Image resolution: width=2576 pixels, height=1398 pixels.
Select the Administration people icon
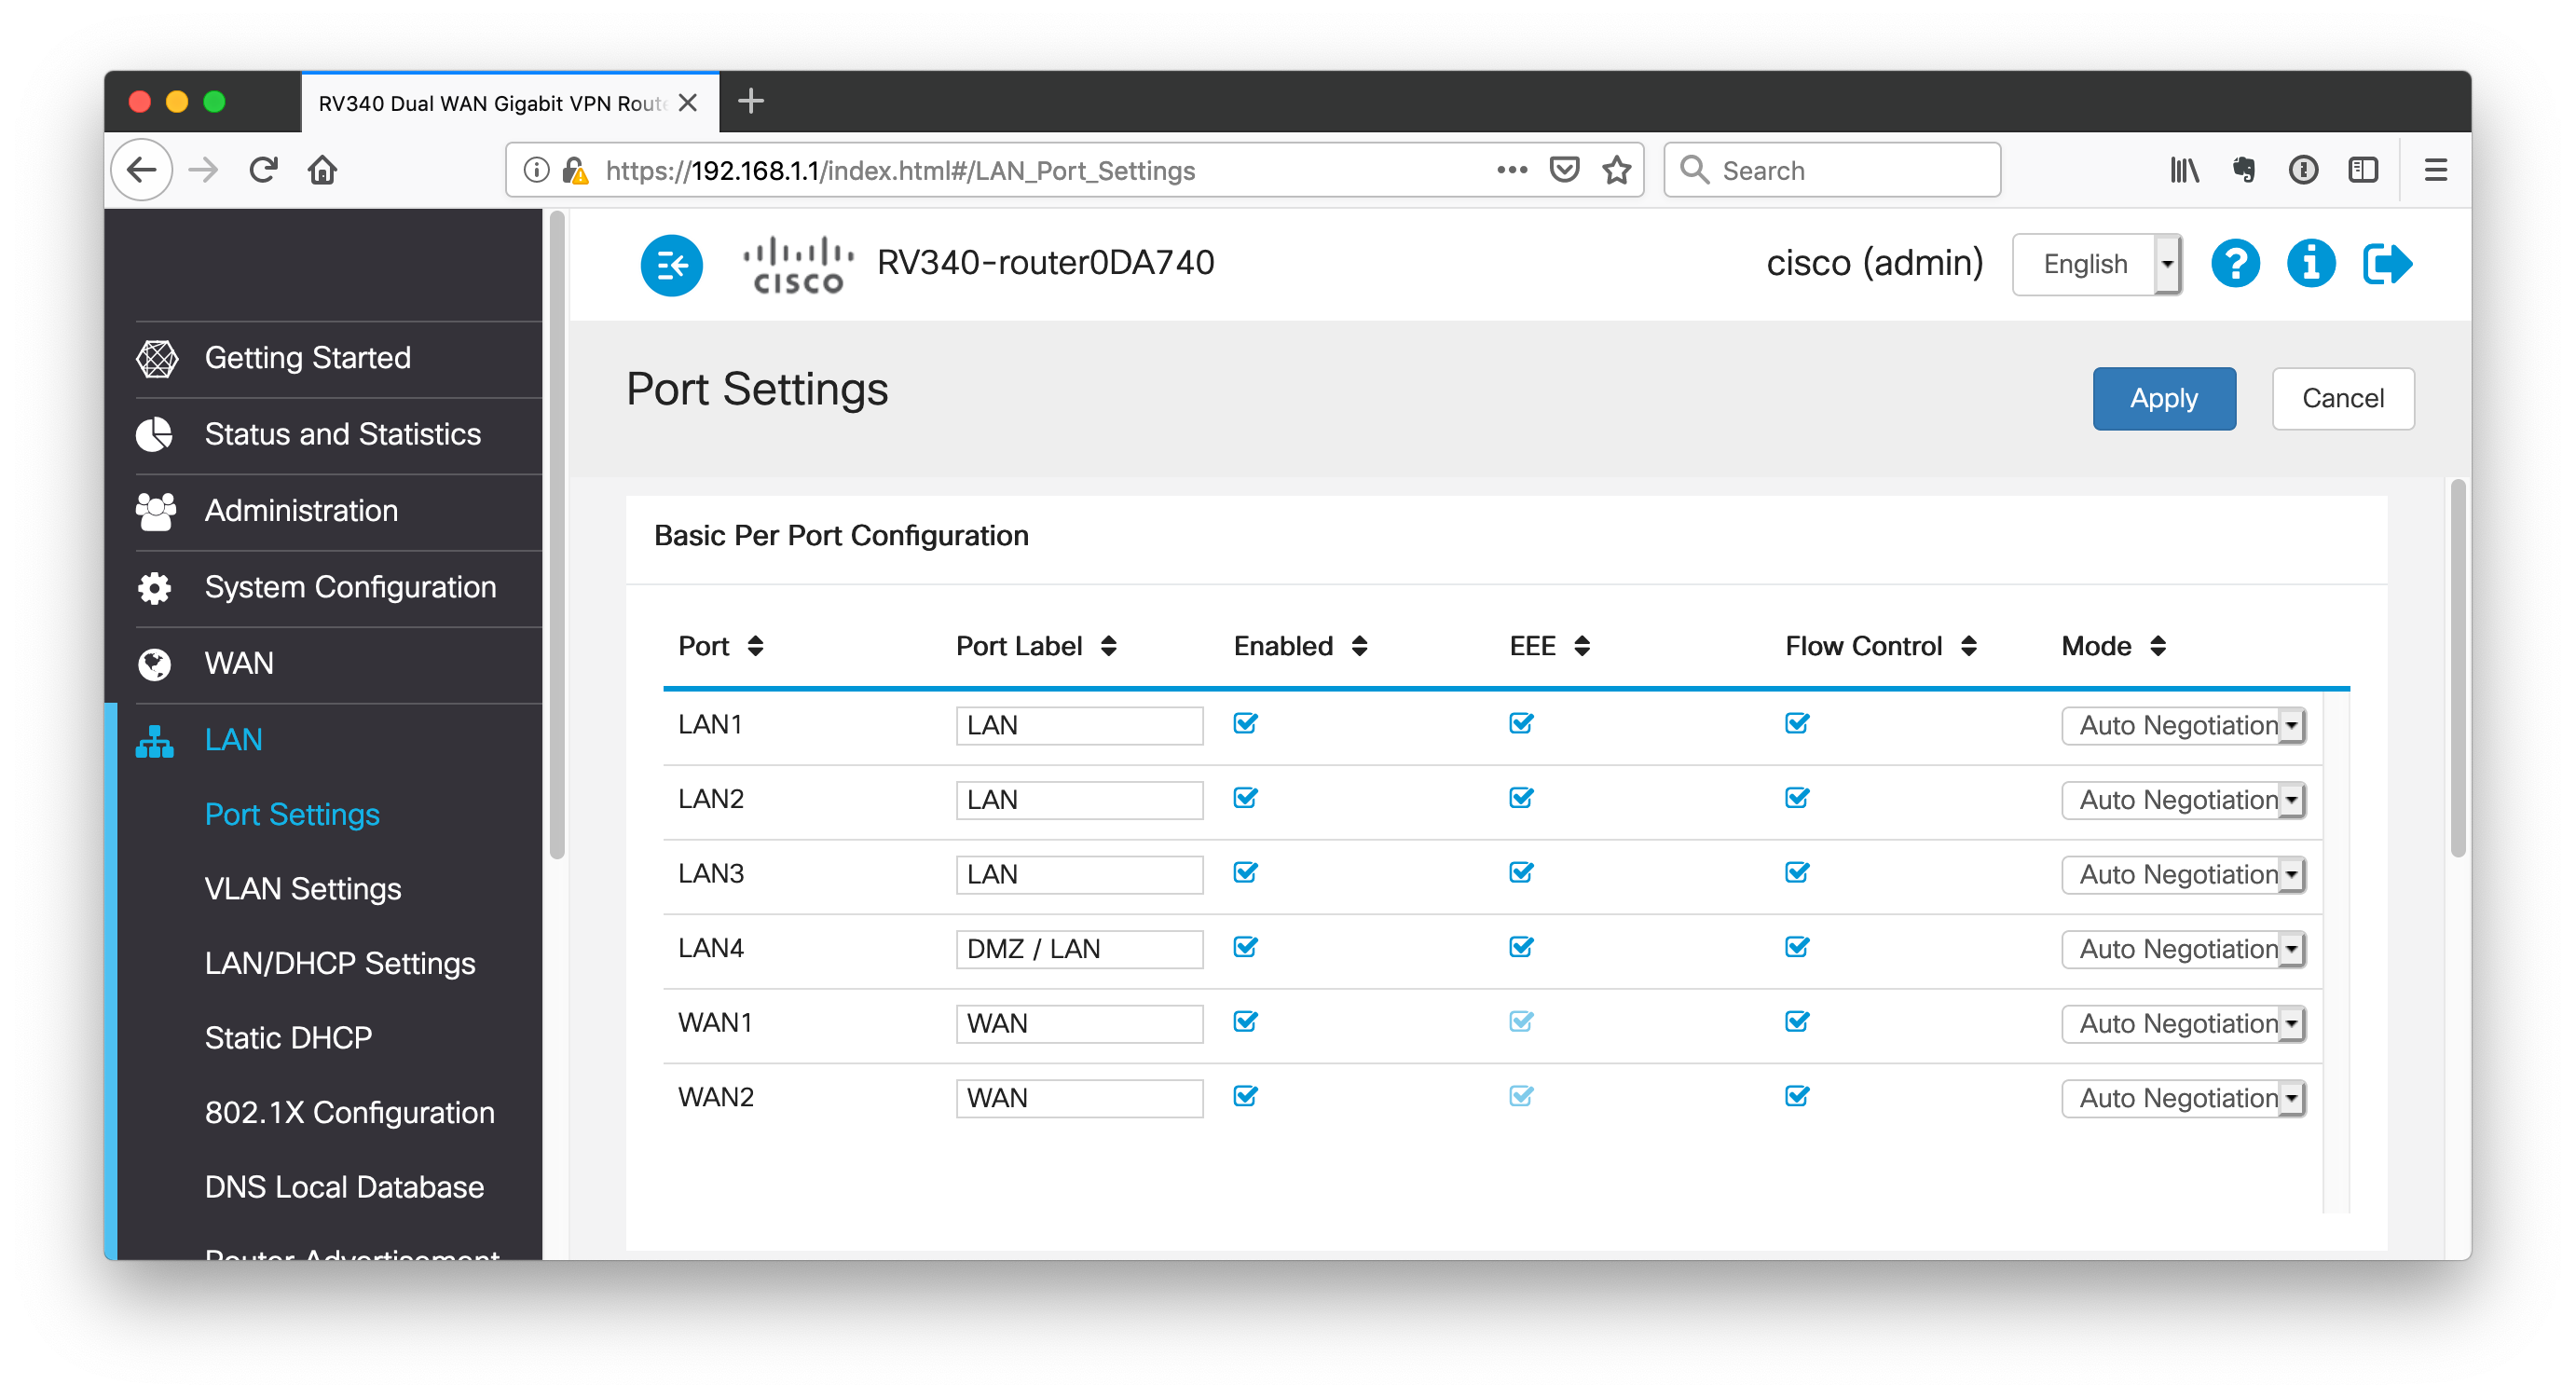click(155, 510)
